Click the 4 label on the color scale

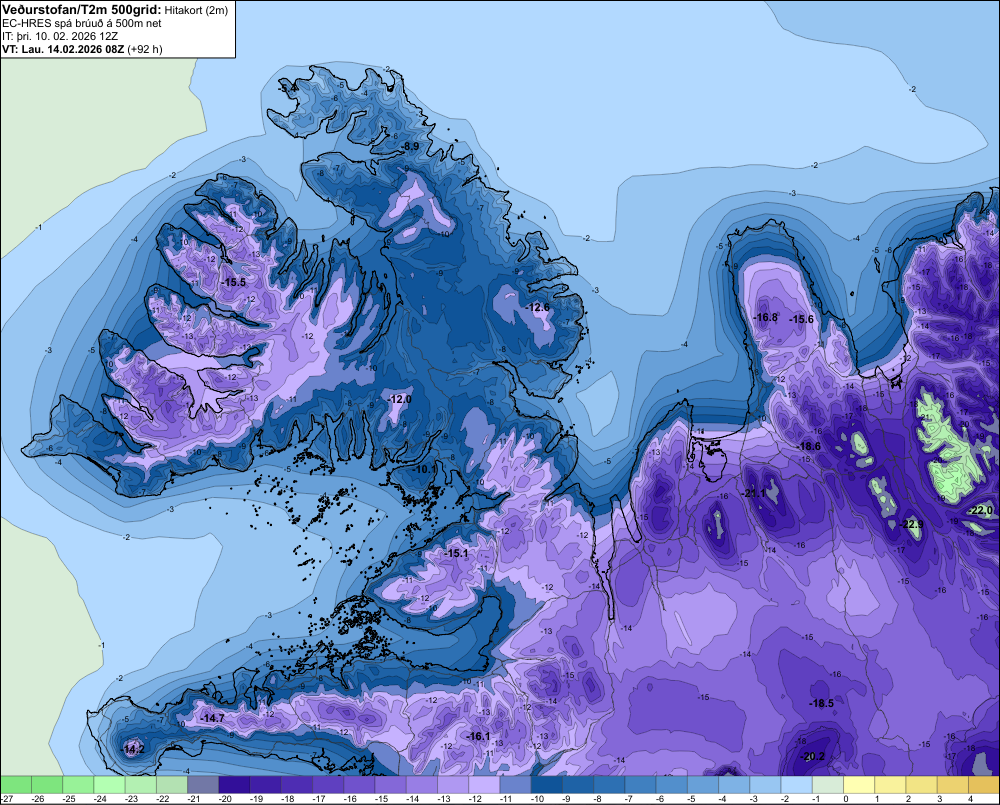click(x=971, y=799)
